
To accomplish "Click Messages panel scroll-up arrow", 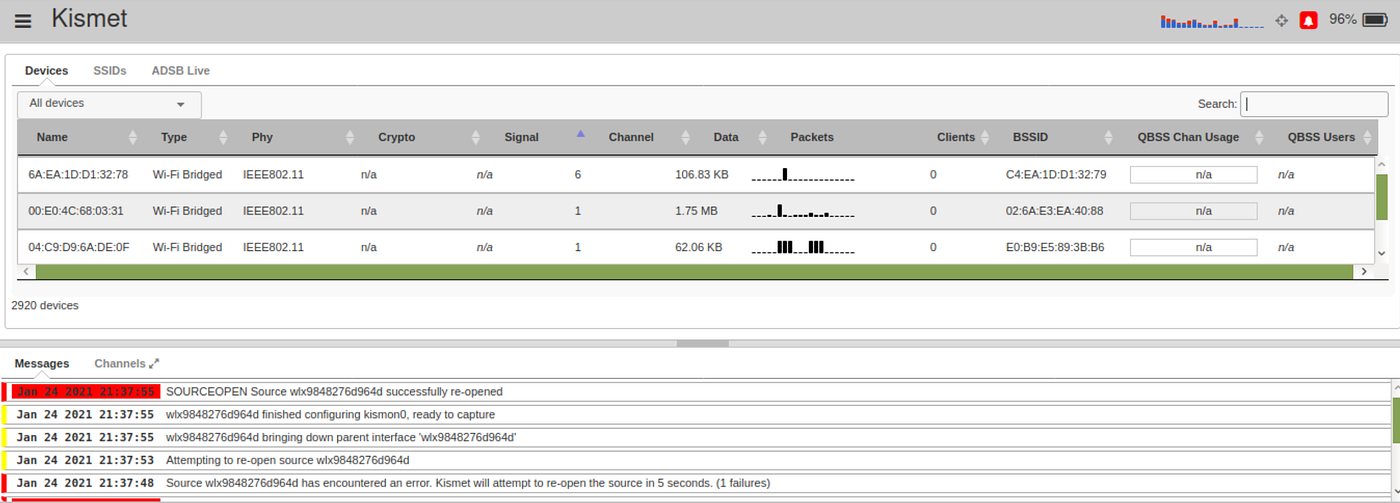I will [x=1396, y=387].
